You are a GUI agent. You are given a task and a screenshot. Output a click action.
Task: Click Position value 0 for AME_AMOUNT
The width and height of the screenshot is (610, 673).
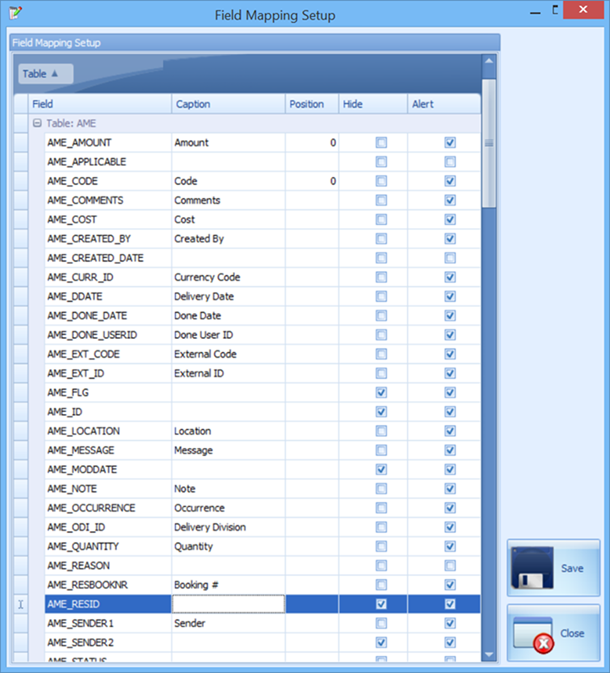point(312,142)
